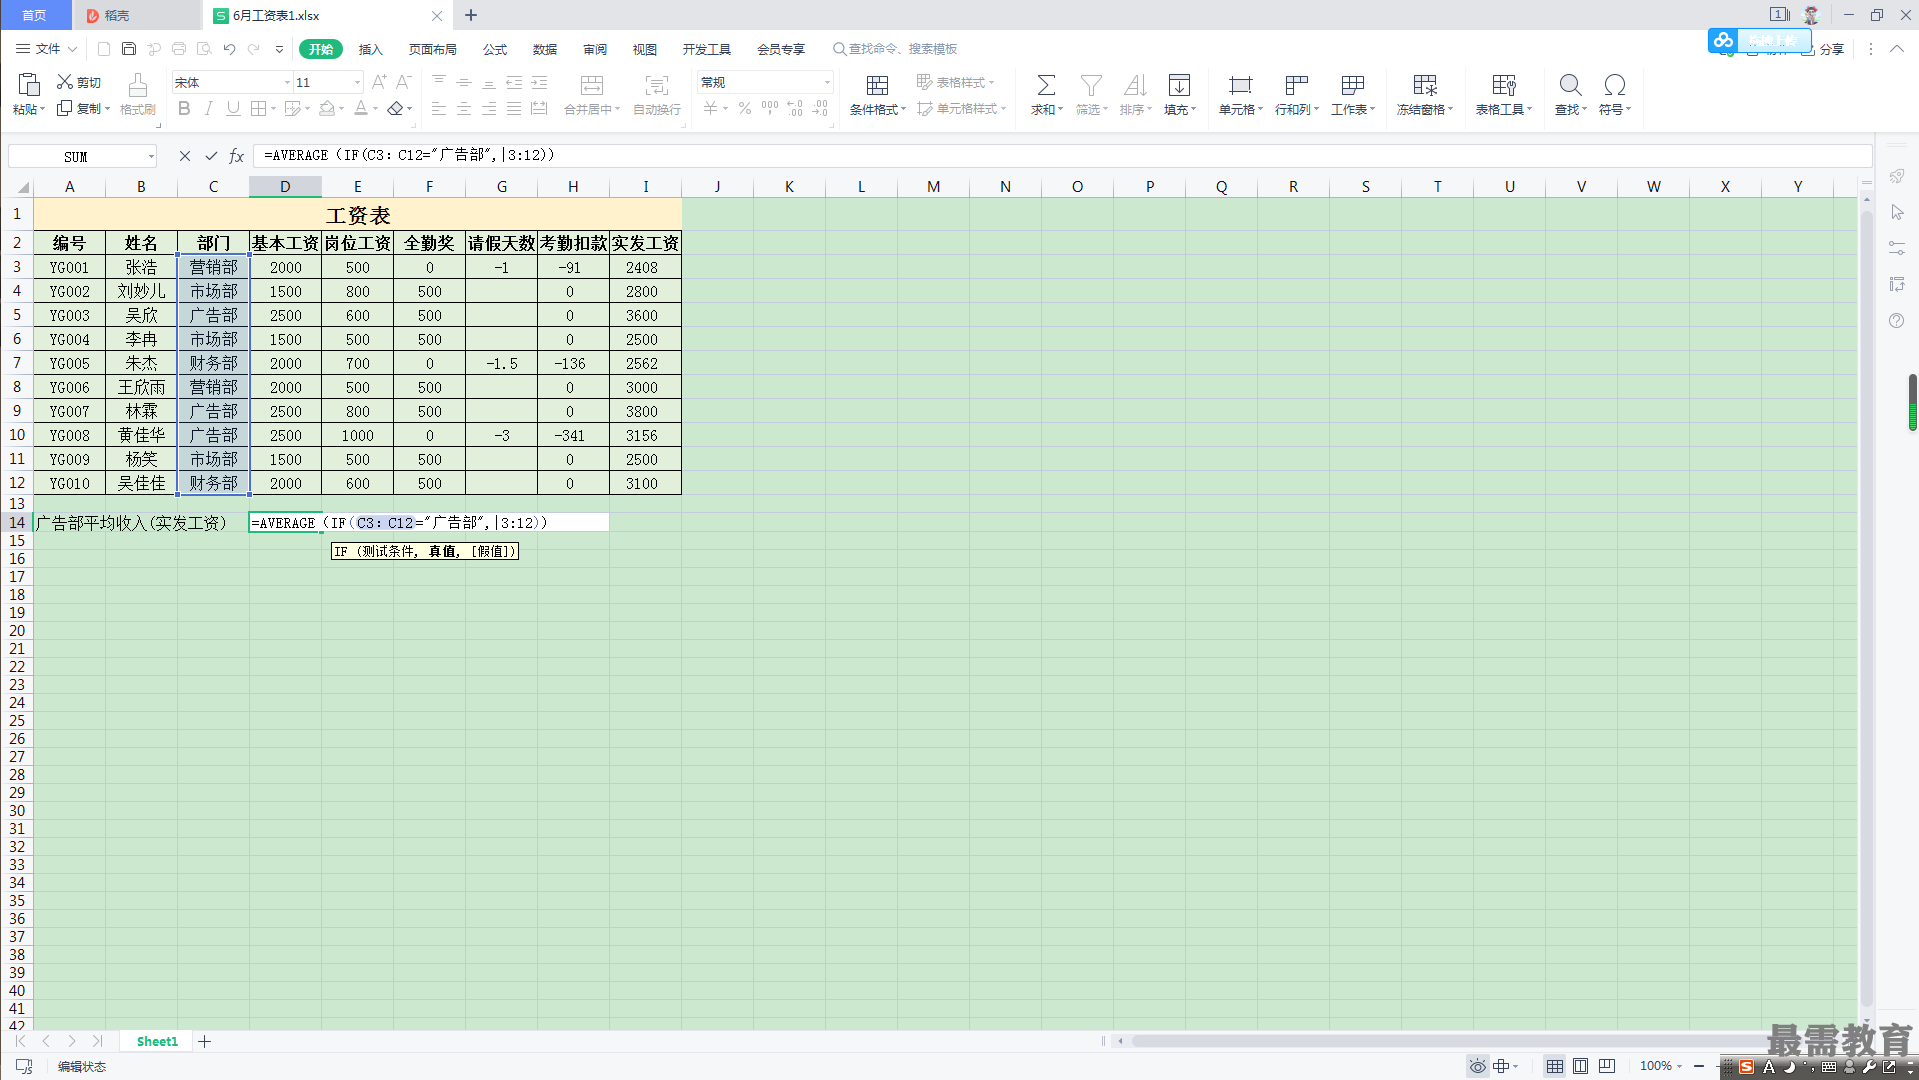The width and height of the screenshot is (1919, 1080).
Task: Click the Cells (单元格) icon
Action: (1240, 86)
